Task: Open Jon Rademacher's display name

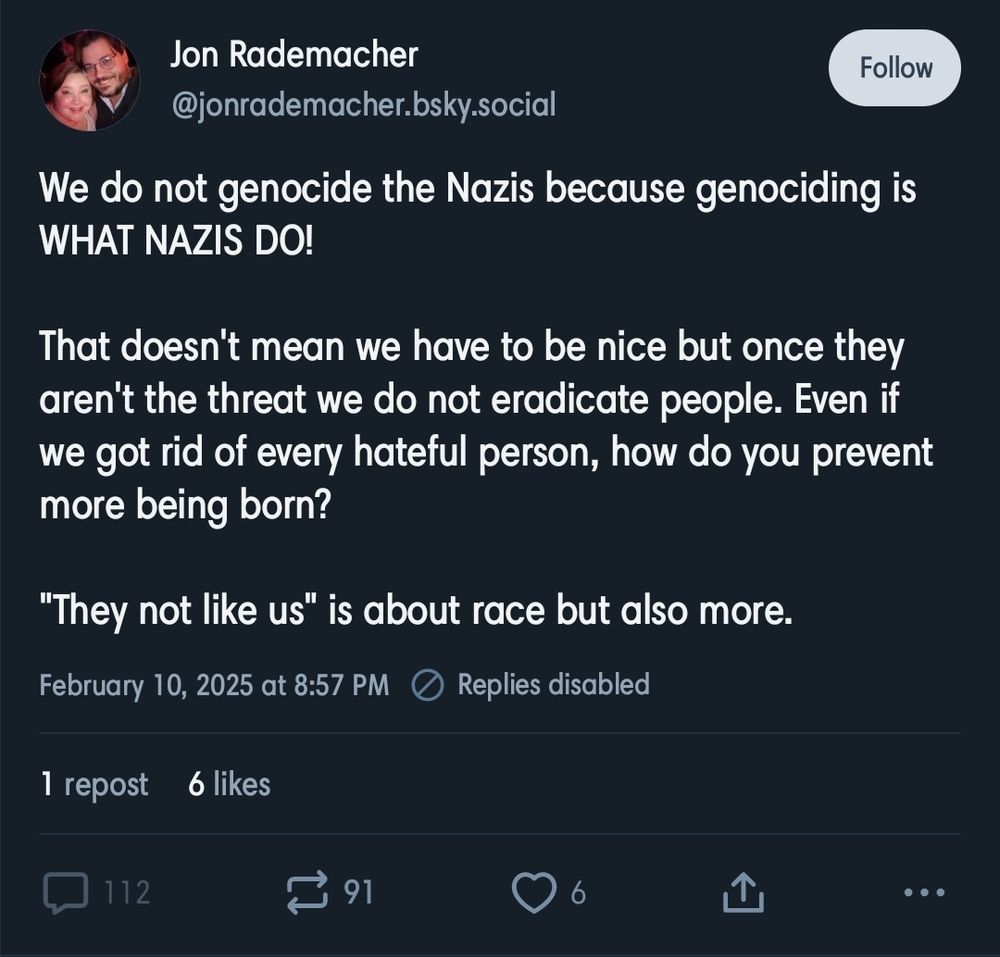Action: point(293,54)
